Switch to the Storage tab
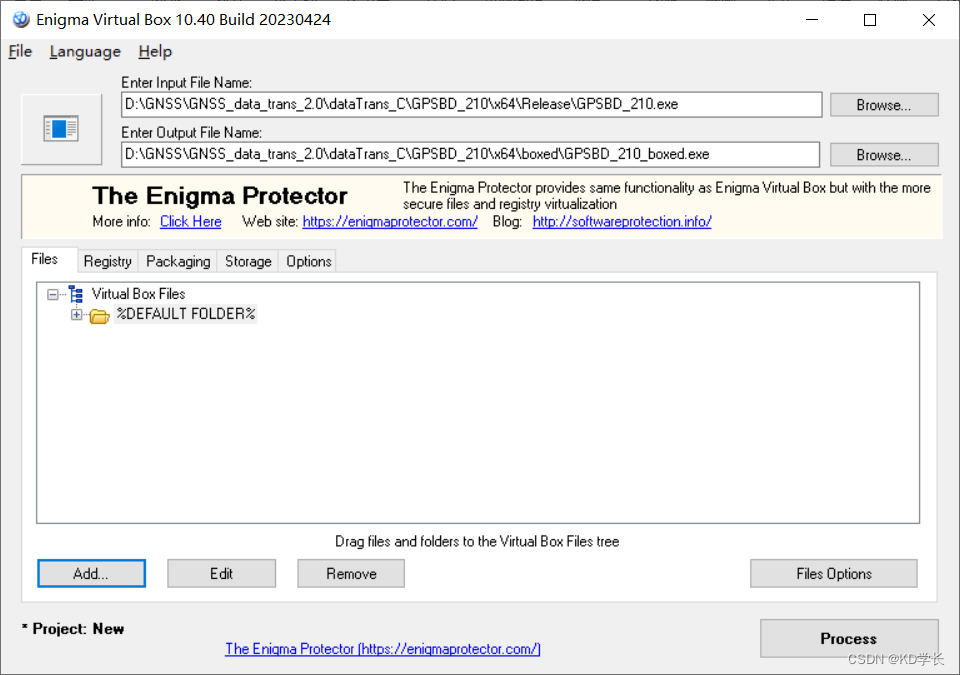Viewport: 960px width, 675px height. (247, 261)
